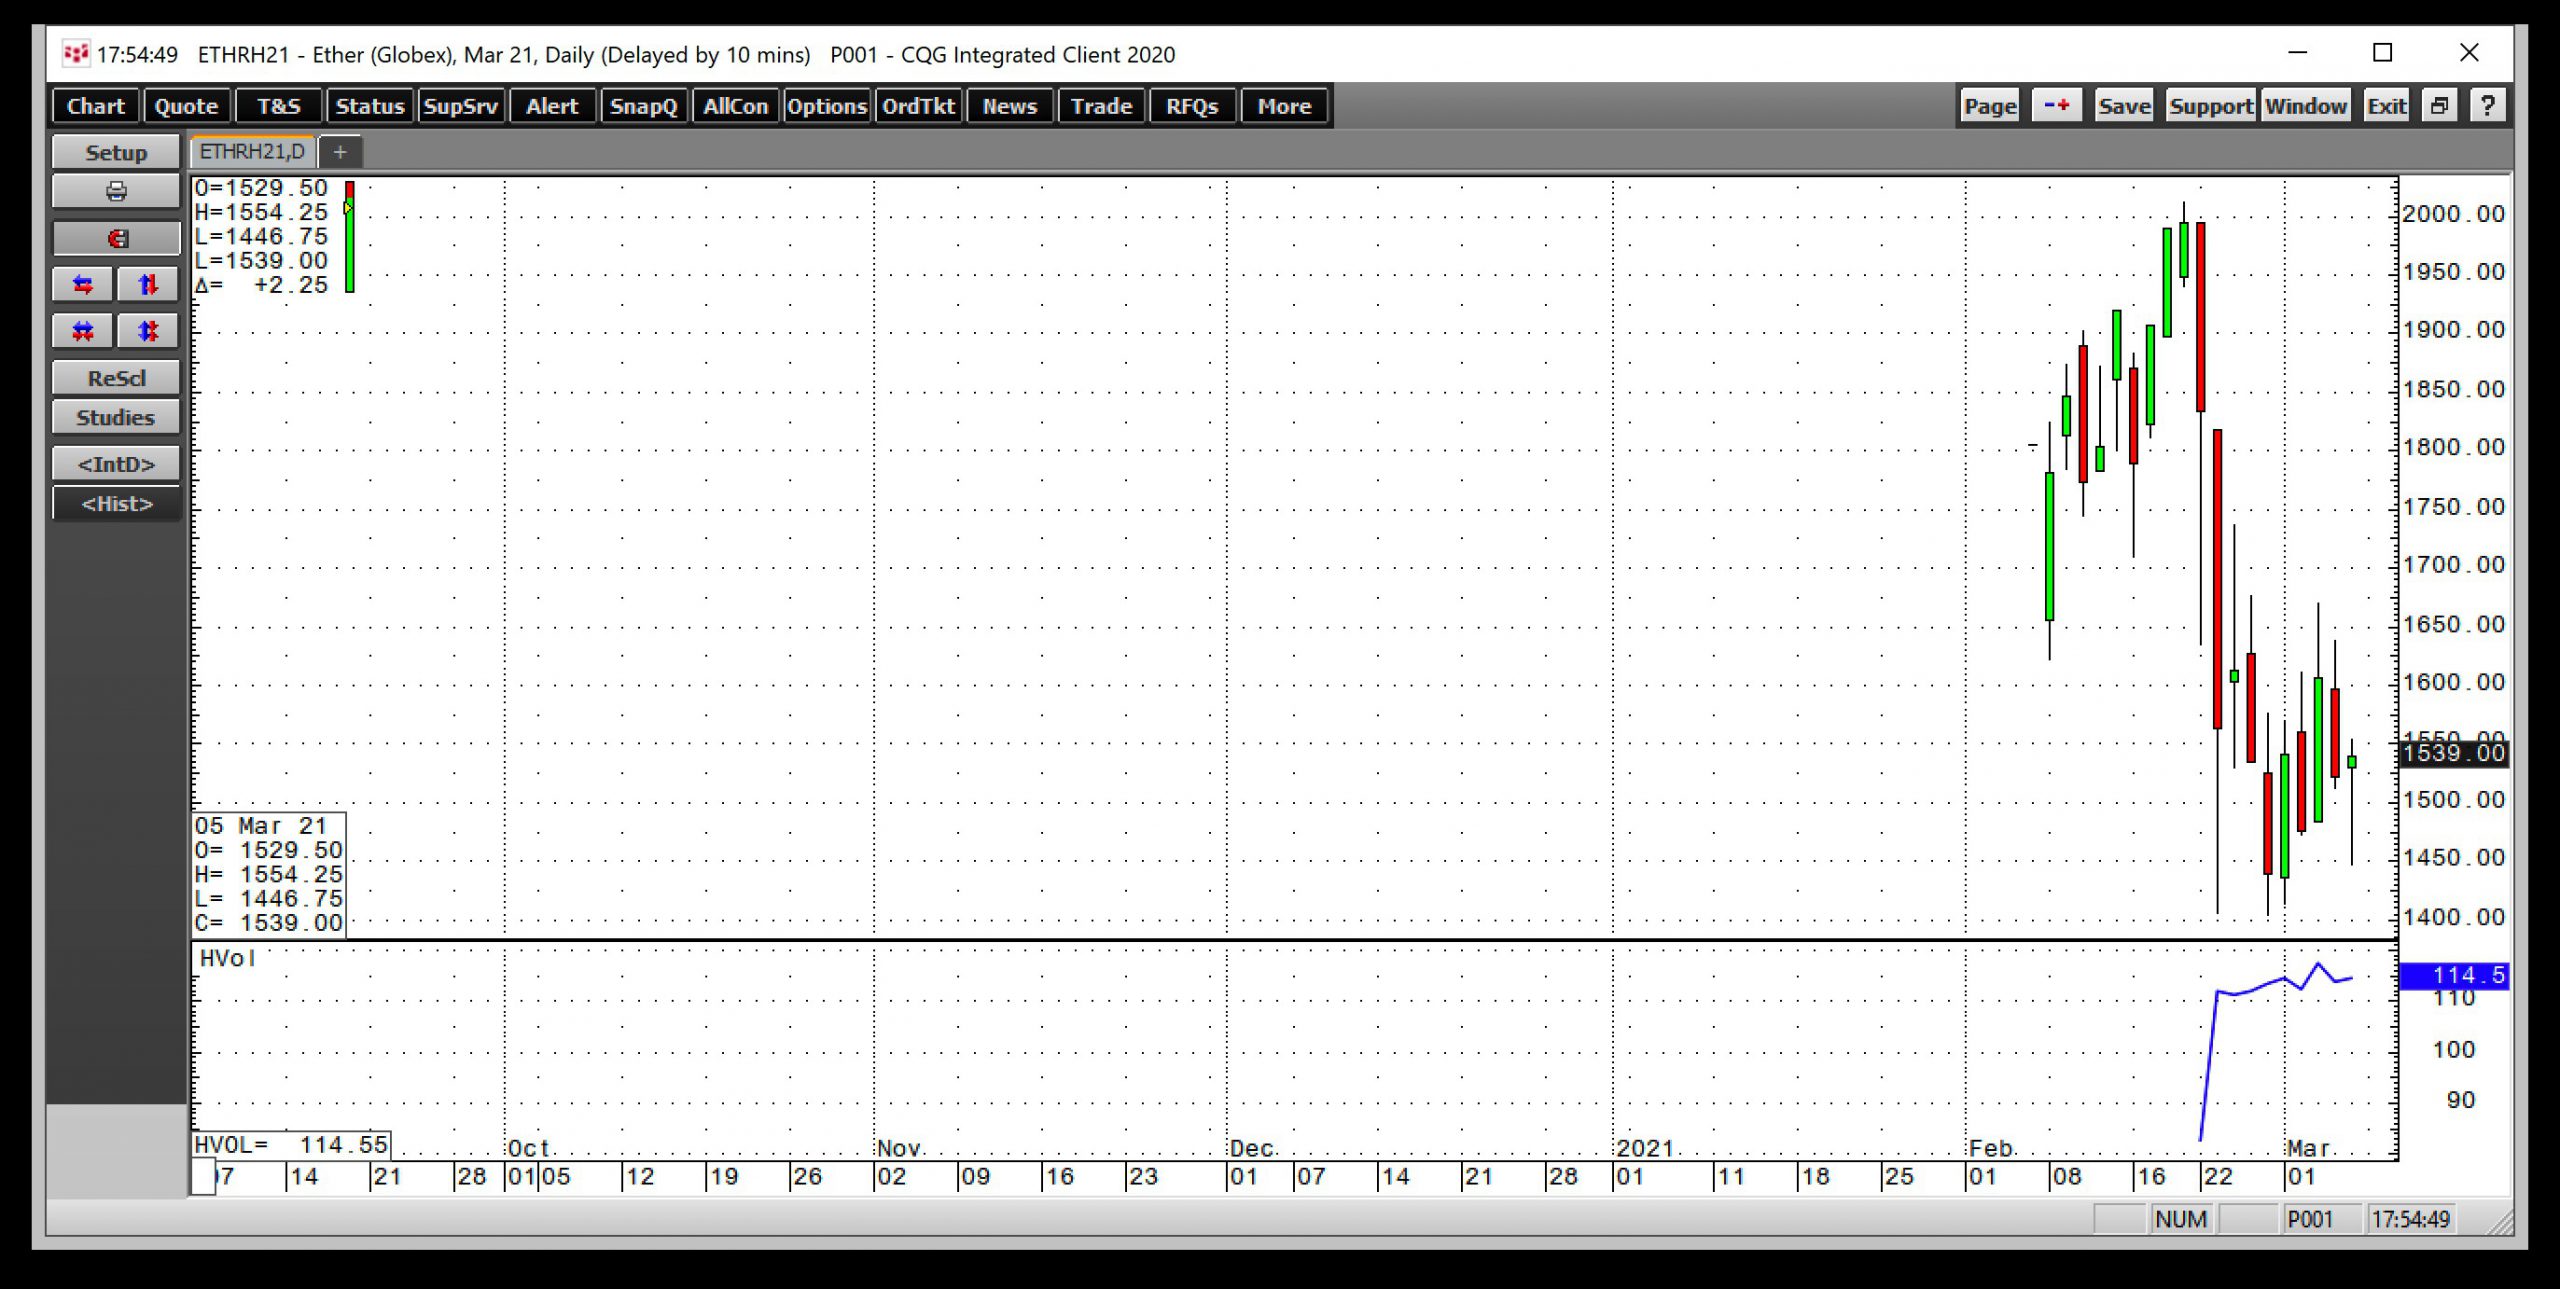
Task: Click the 1400.00 price axis label
Action: coord(2454,917)
